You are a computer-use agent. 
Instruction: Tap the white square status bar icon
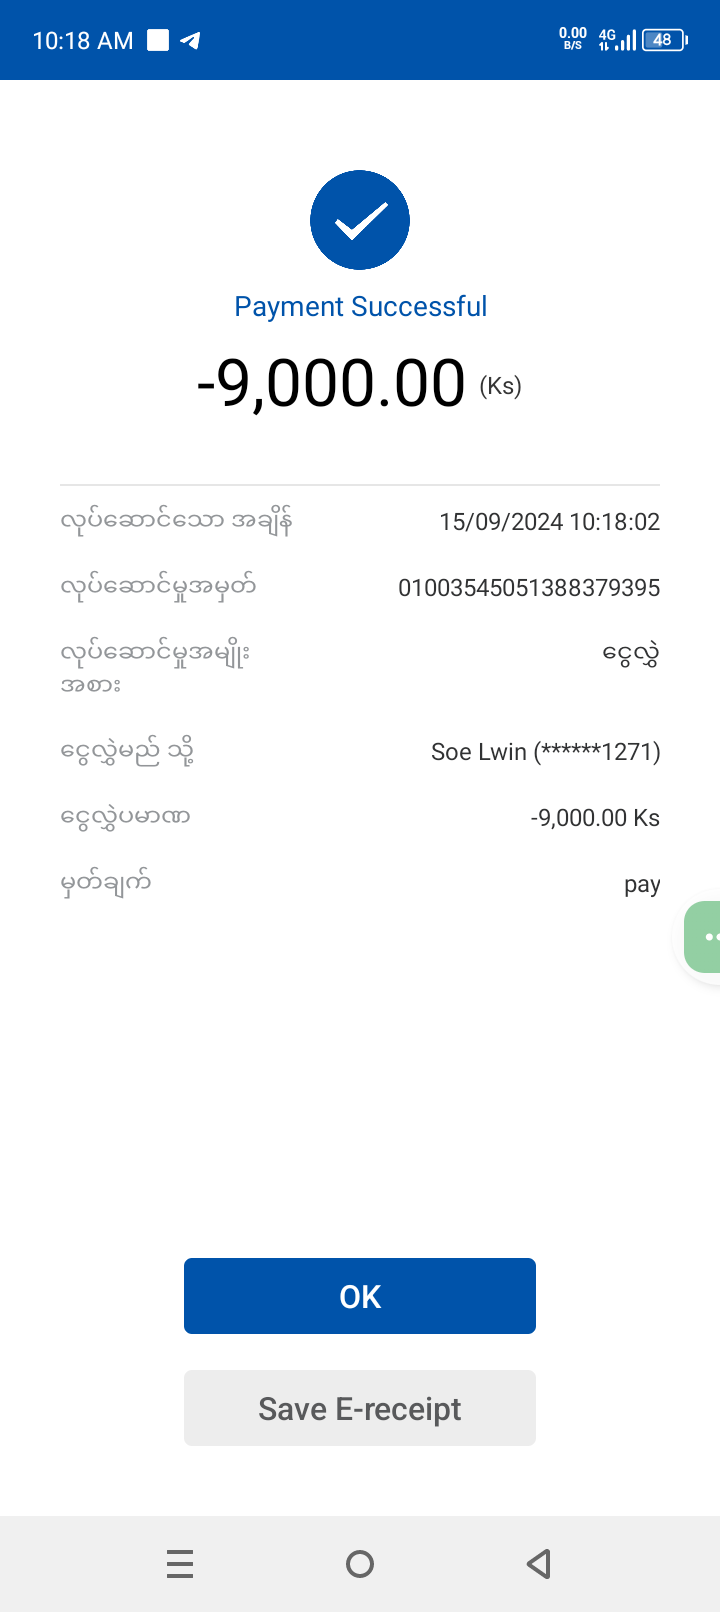pos(158,40)
